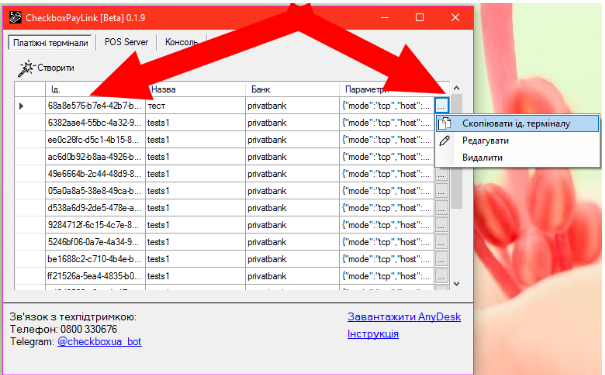
Task: Select the id cell ff21526a-5ea4-4835-b0...
Action: 95,275
